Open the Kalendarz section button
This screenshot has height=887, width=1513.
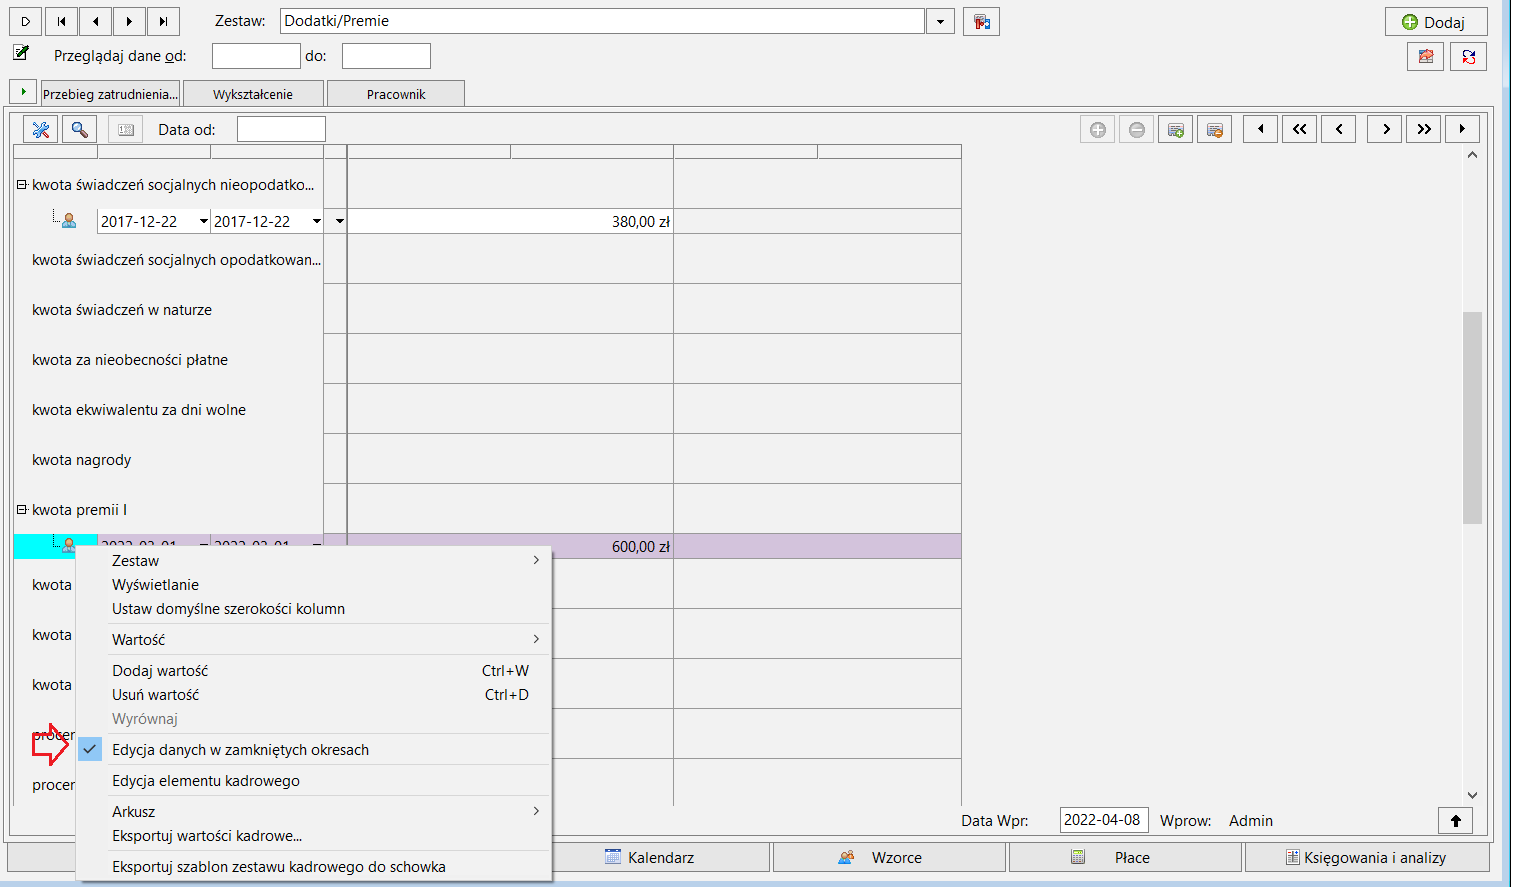click(661, 858)
